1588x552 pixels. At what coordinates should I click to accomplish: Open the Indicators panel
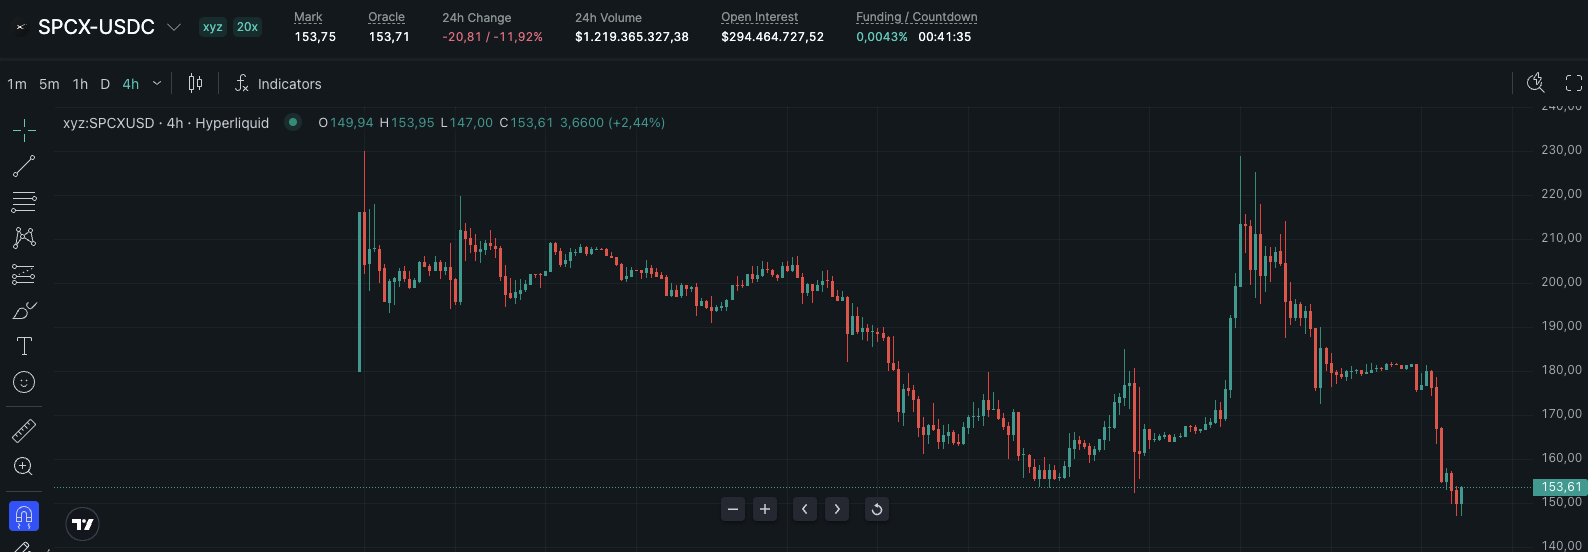tap(278, 84)
